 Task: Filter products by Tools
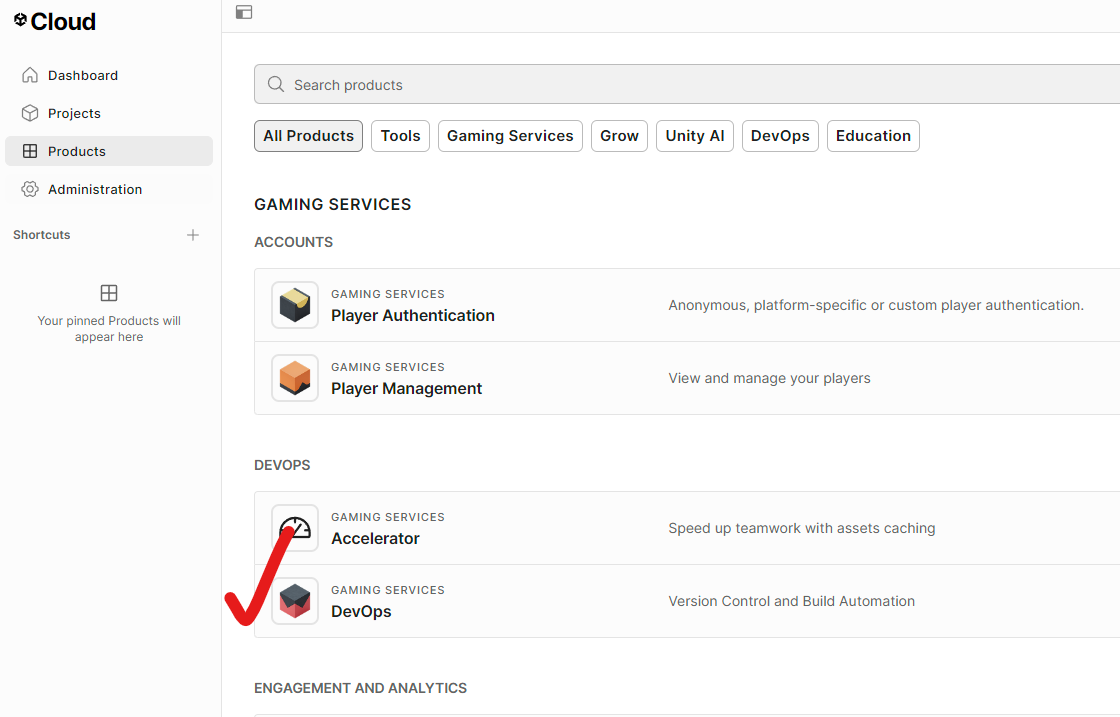pyautogui.click(x=401, y=136)
